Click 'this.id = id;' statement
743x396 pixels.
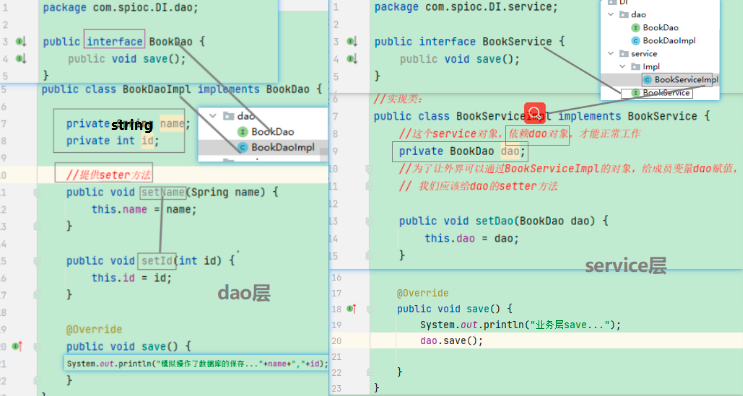(x=131, y=278)
